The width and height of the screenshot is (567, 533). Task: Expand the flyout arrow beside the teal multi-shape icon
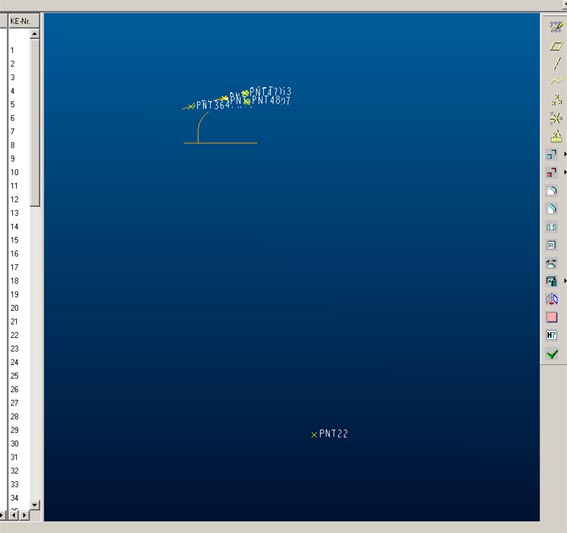click(565, 281)
